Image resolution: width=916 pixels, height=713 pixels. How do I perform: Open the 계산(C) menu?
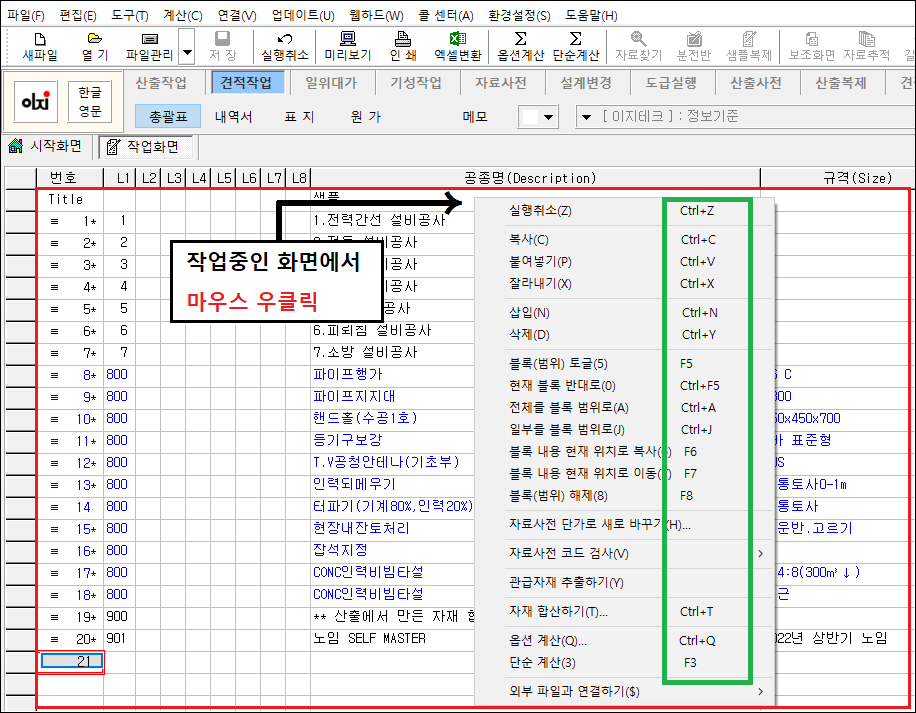coord(183,15)
